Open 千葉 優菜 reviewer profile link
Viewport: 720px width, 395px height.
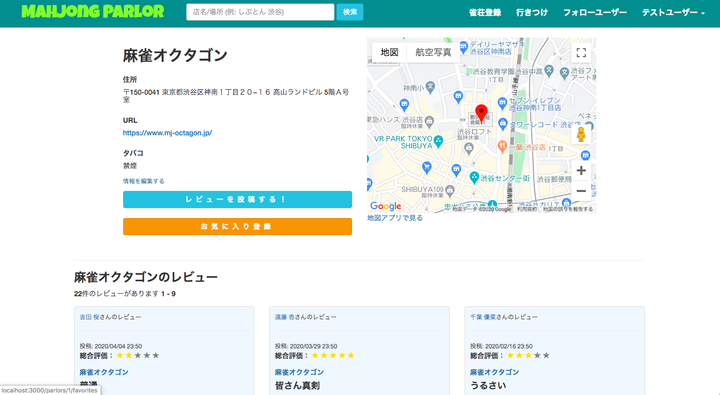click(x=483, y=317)
